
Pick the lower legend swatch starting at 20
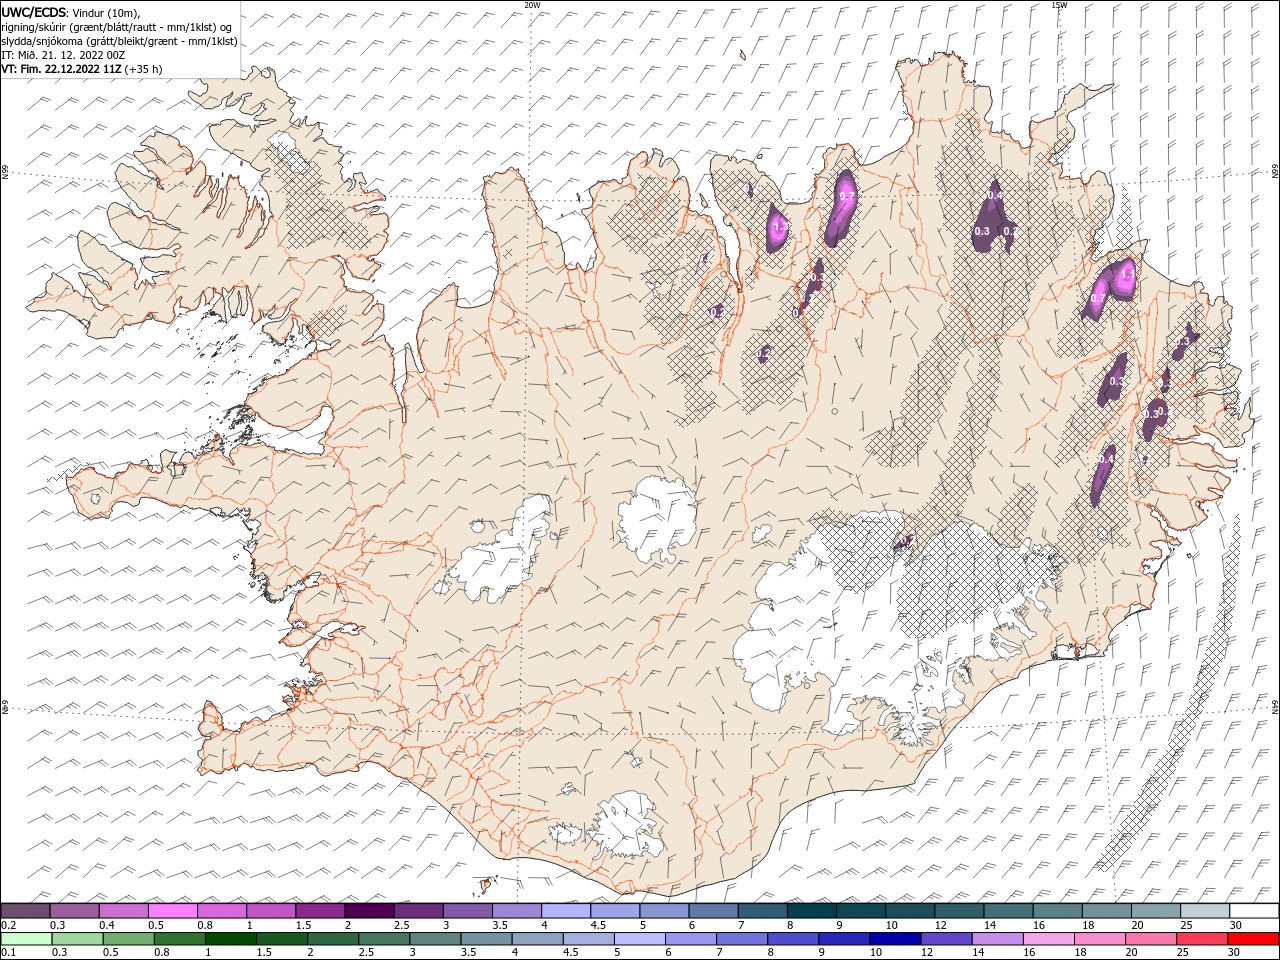pyautogui.click(x=1151, y=939)
